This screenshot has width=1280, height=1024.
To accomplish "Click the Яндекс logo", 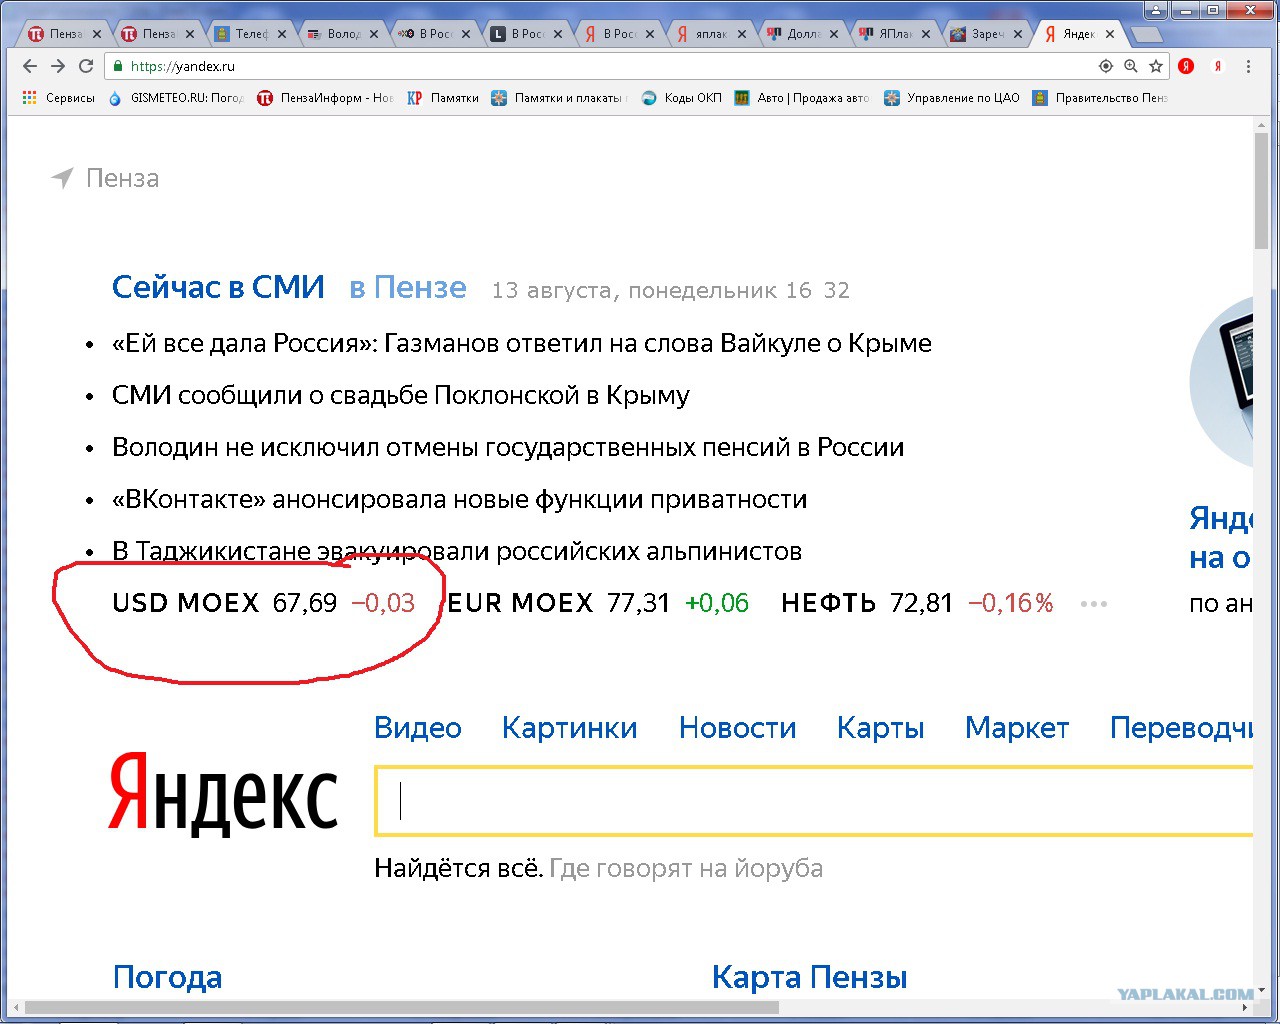I will [223, 794].
